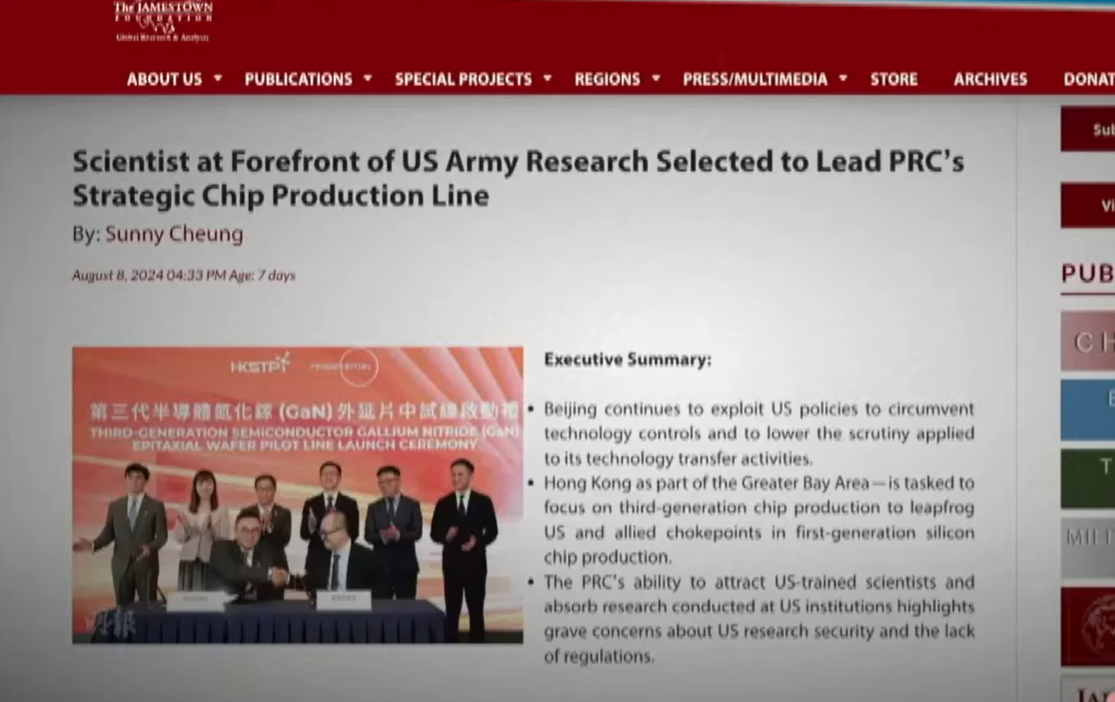The height and width of the screenshot is (702, 1115).
Task: Expand the Press/Multimedia dropdown arrow
Action: click(x=843, y=78)
